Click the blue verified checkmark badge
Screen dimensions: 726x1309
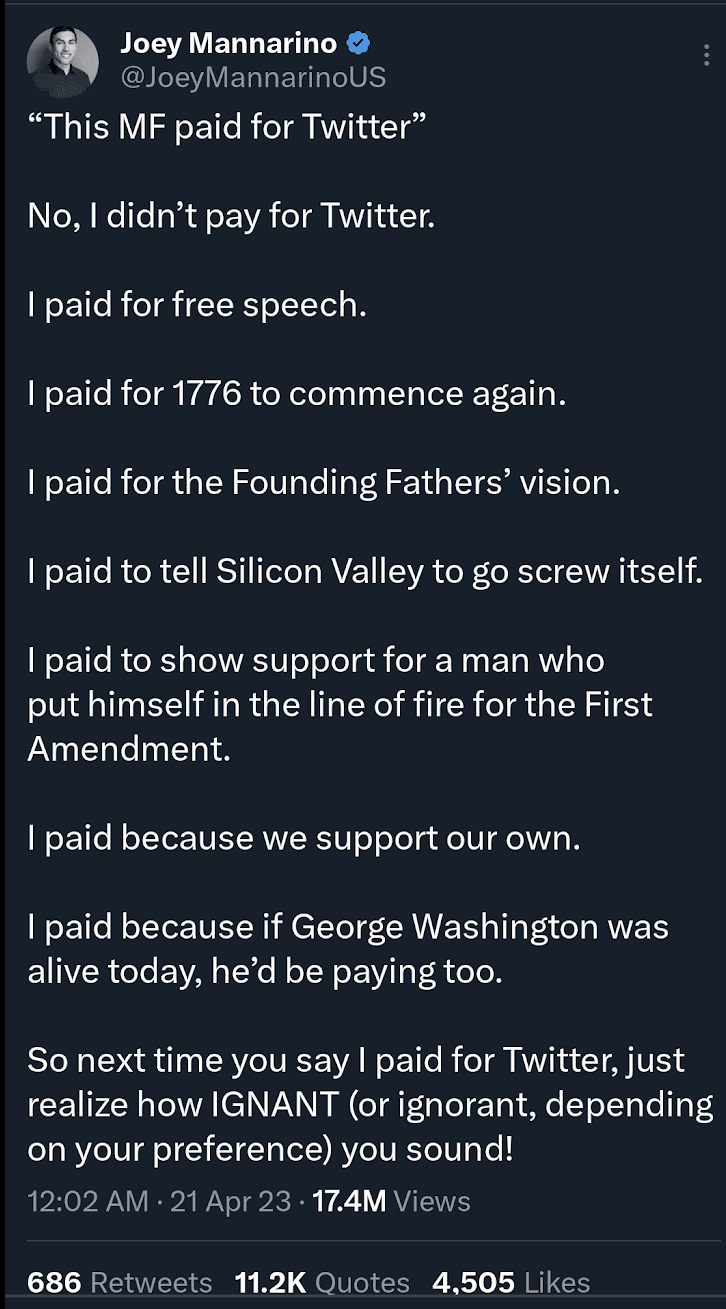(359, 43)
